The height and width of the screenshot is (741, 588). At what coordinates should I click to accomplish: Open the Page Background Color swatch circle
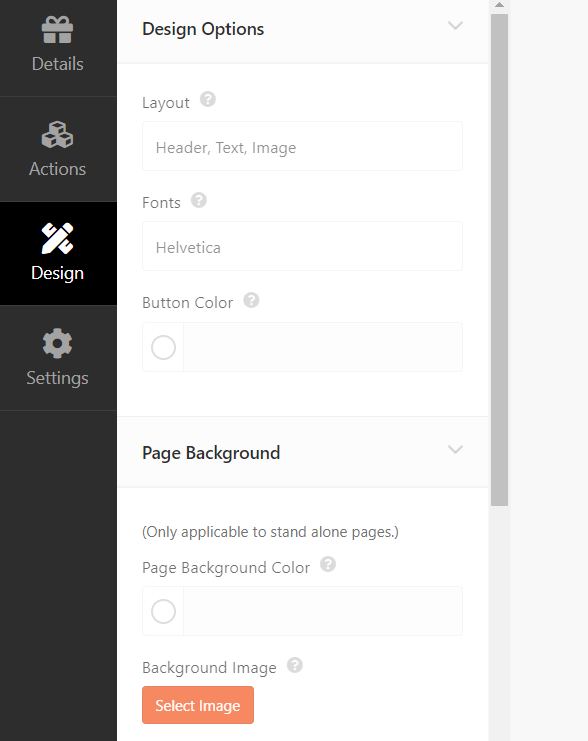164,612
